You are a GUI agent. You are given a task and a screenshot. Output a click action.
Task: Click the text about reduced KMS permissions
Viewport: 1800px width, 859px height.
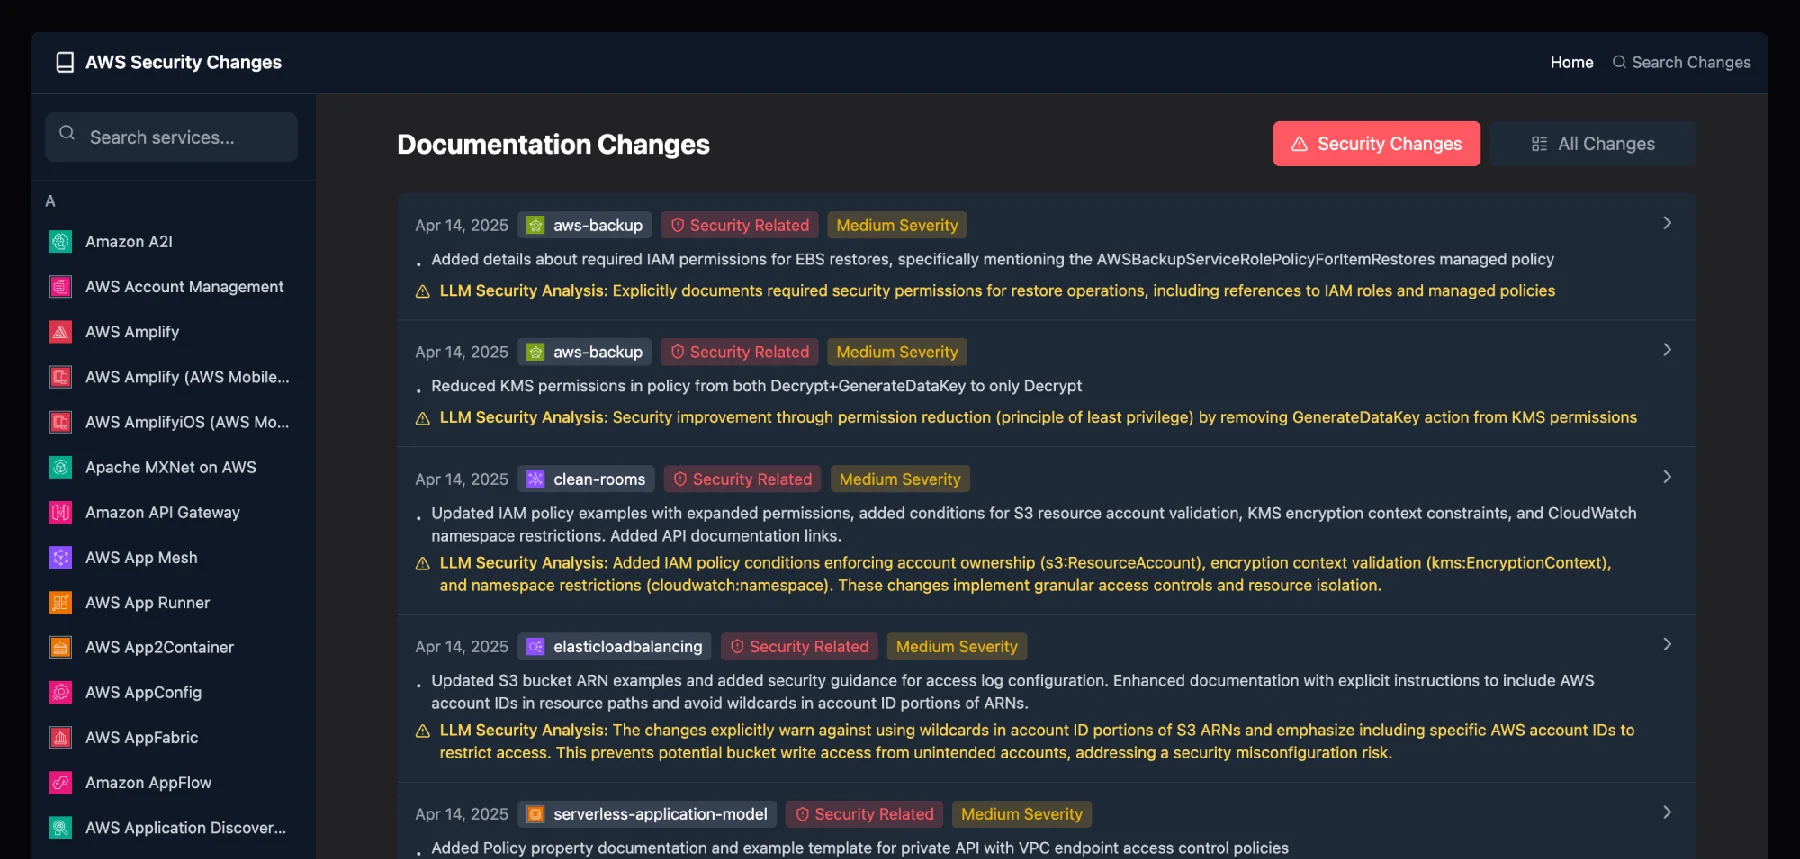(x=756, y=386)
